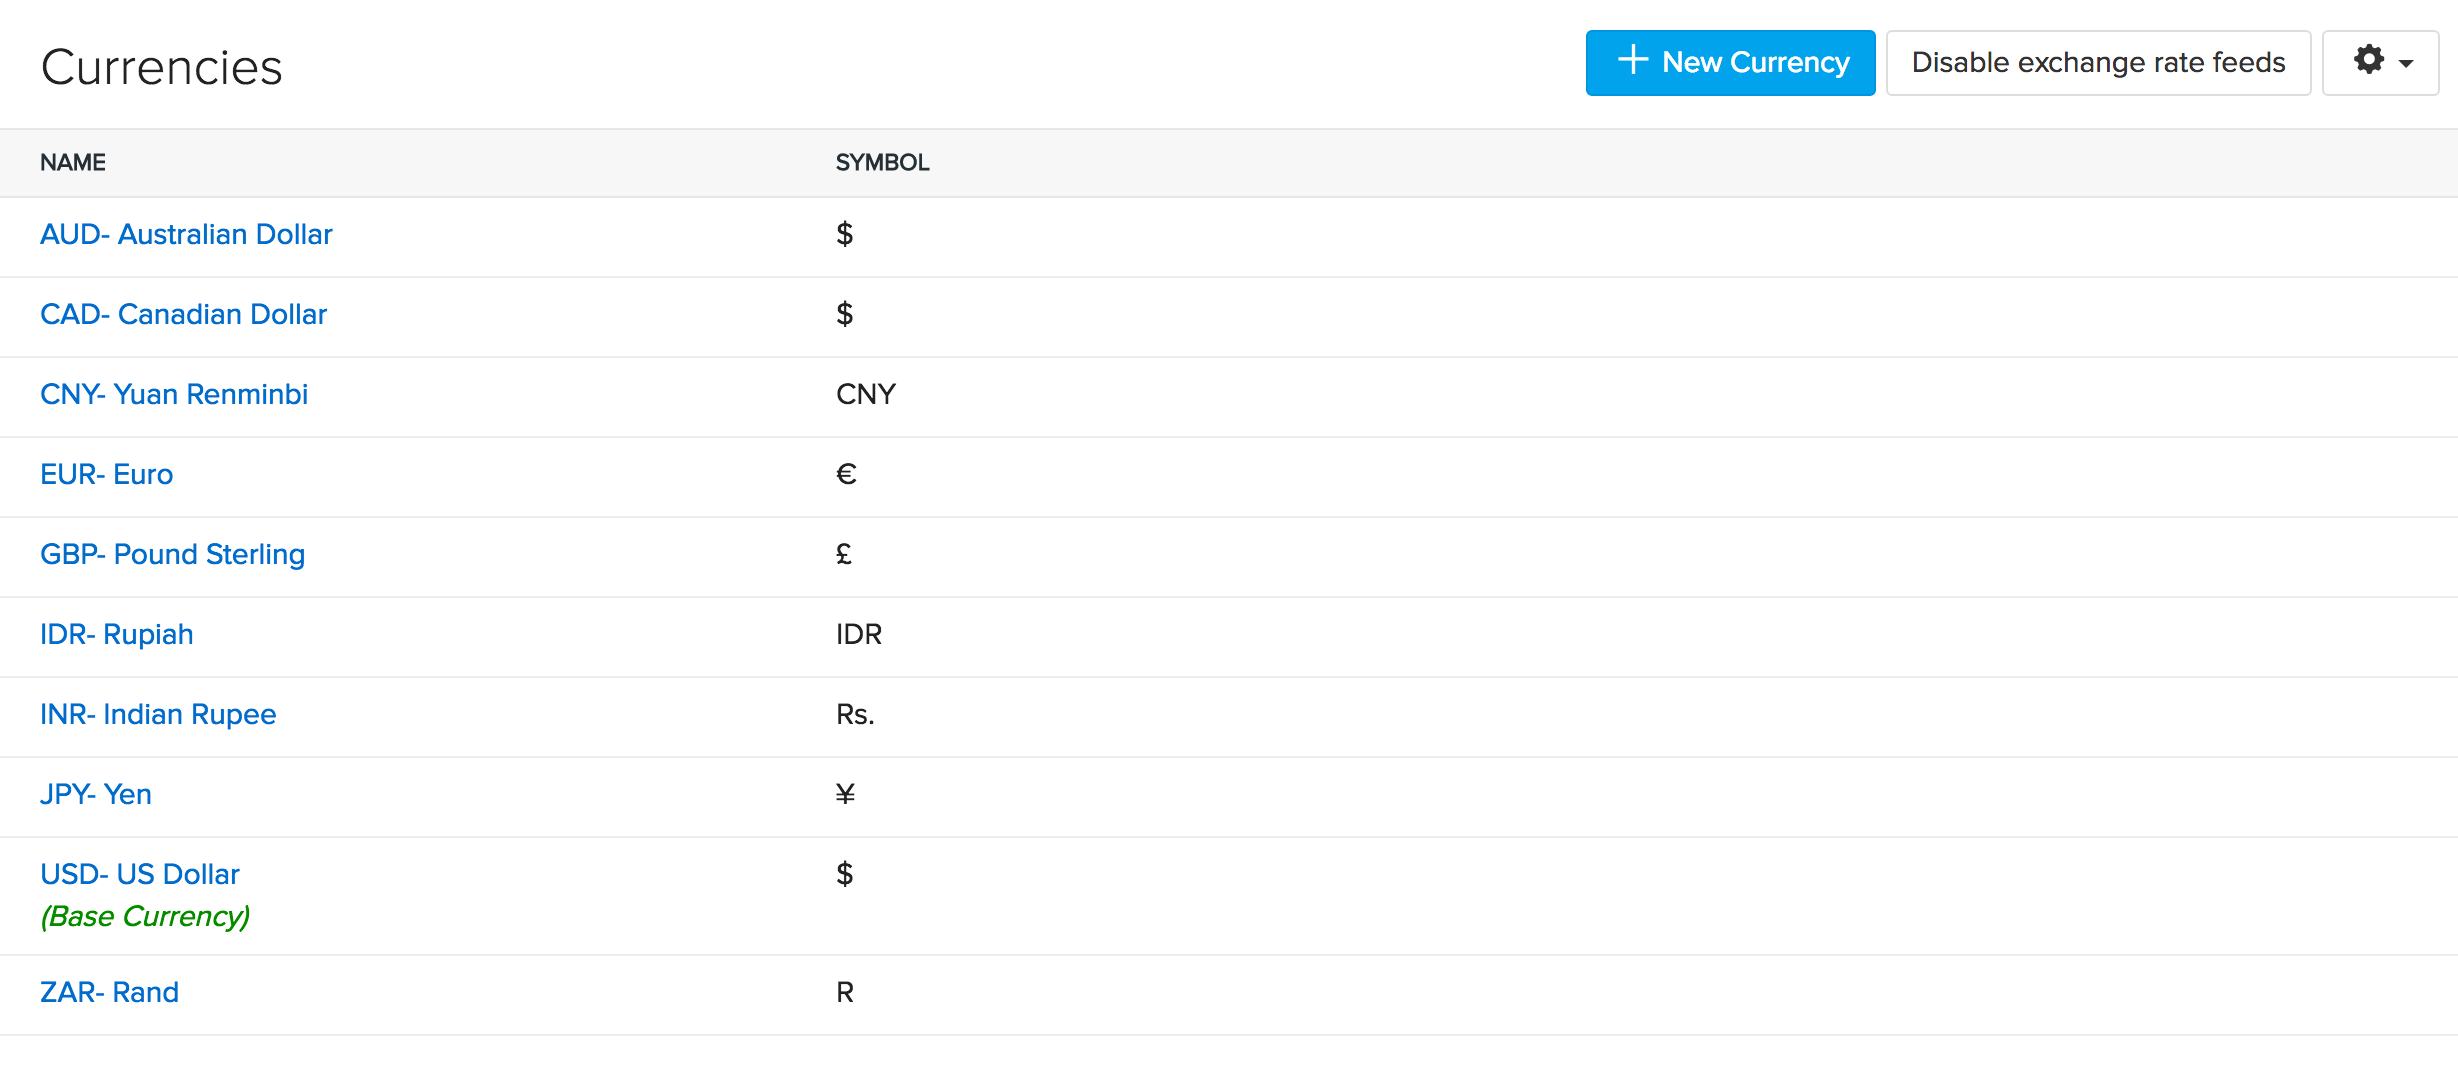Select the CNY- Yuan Renminbi entry
2458x1092 pixels.
(x=174, y=394)
